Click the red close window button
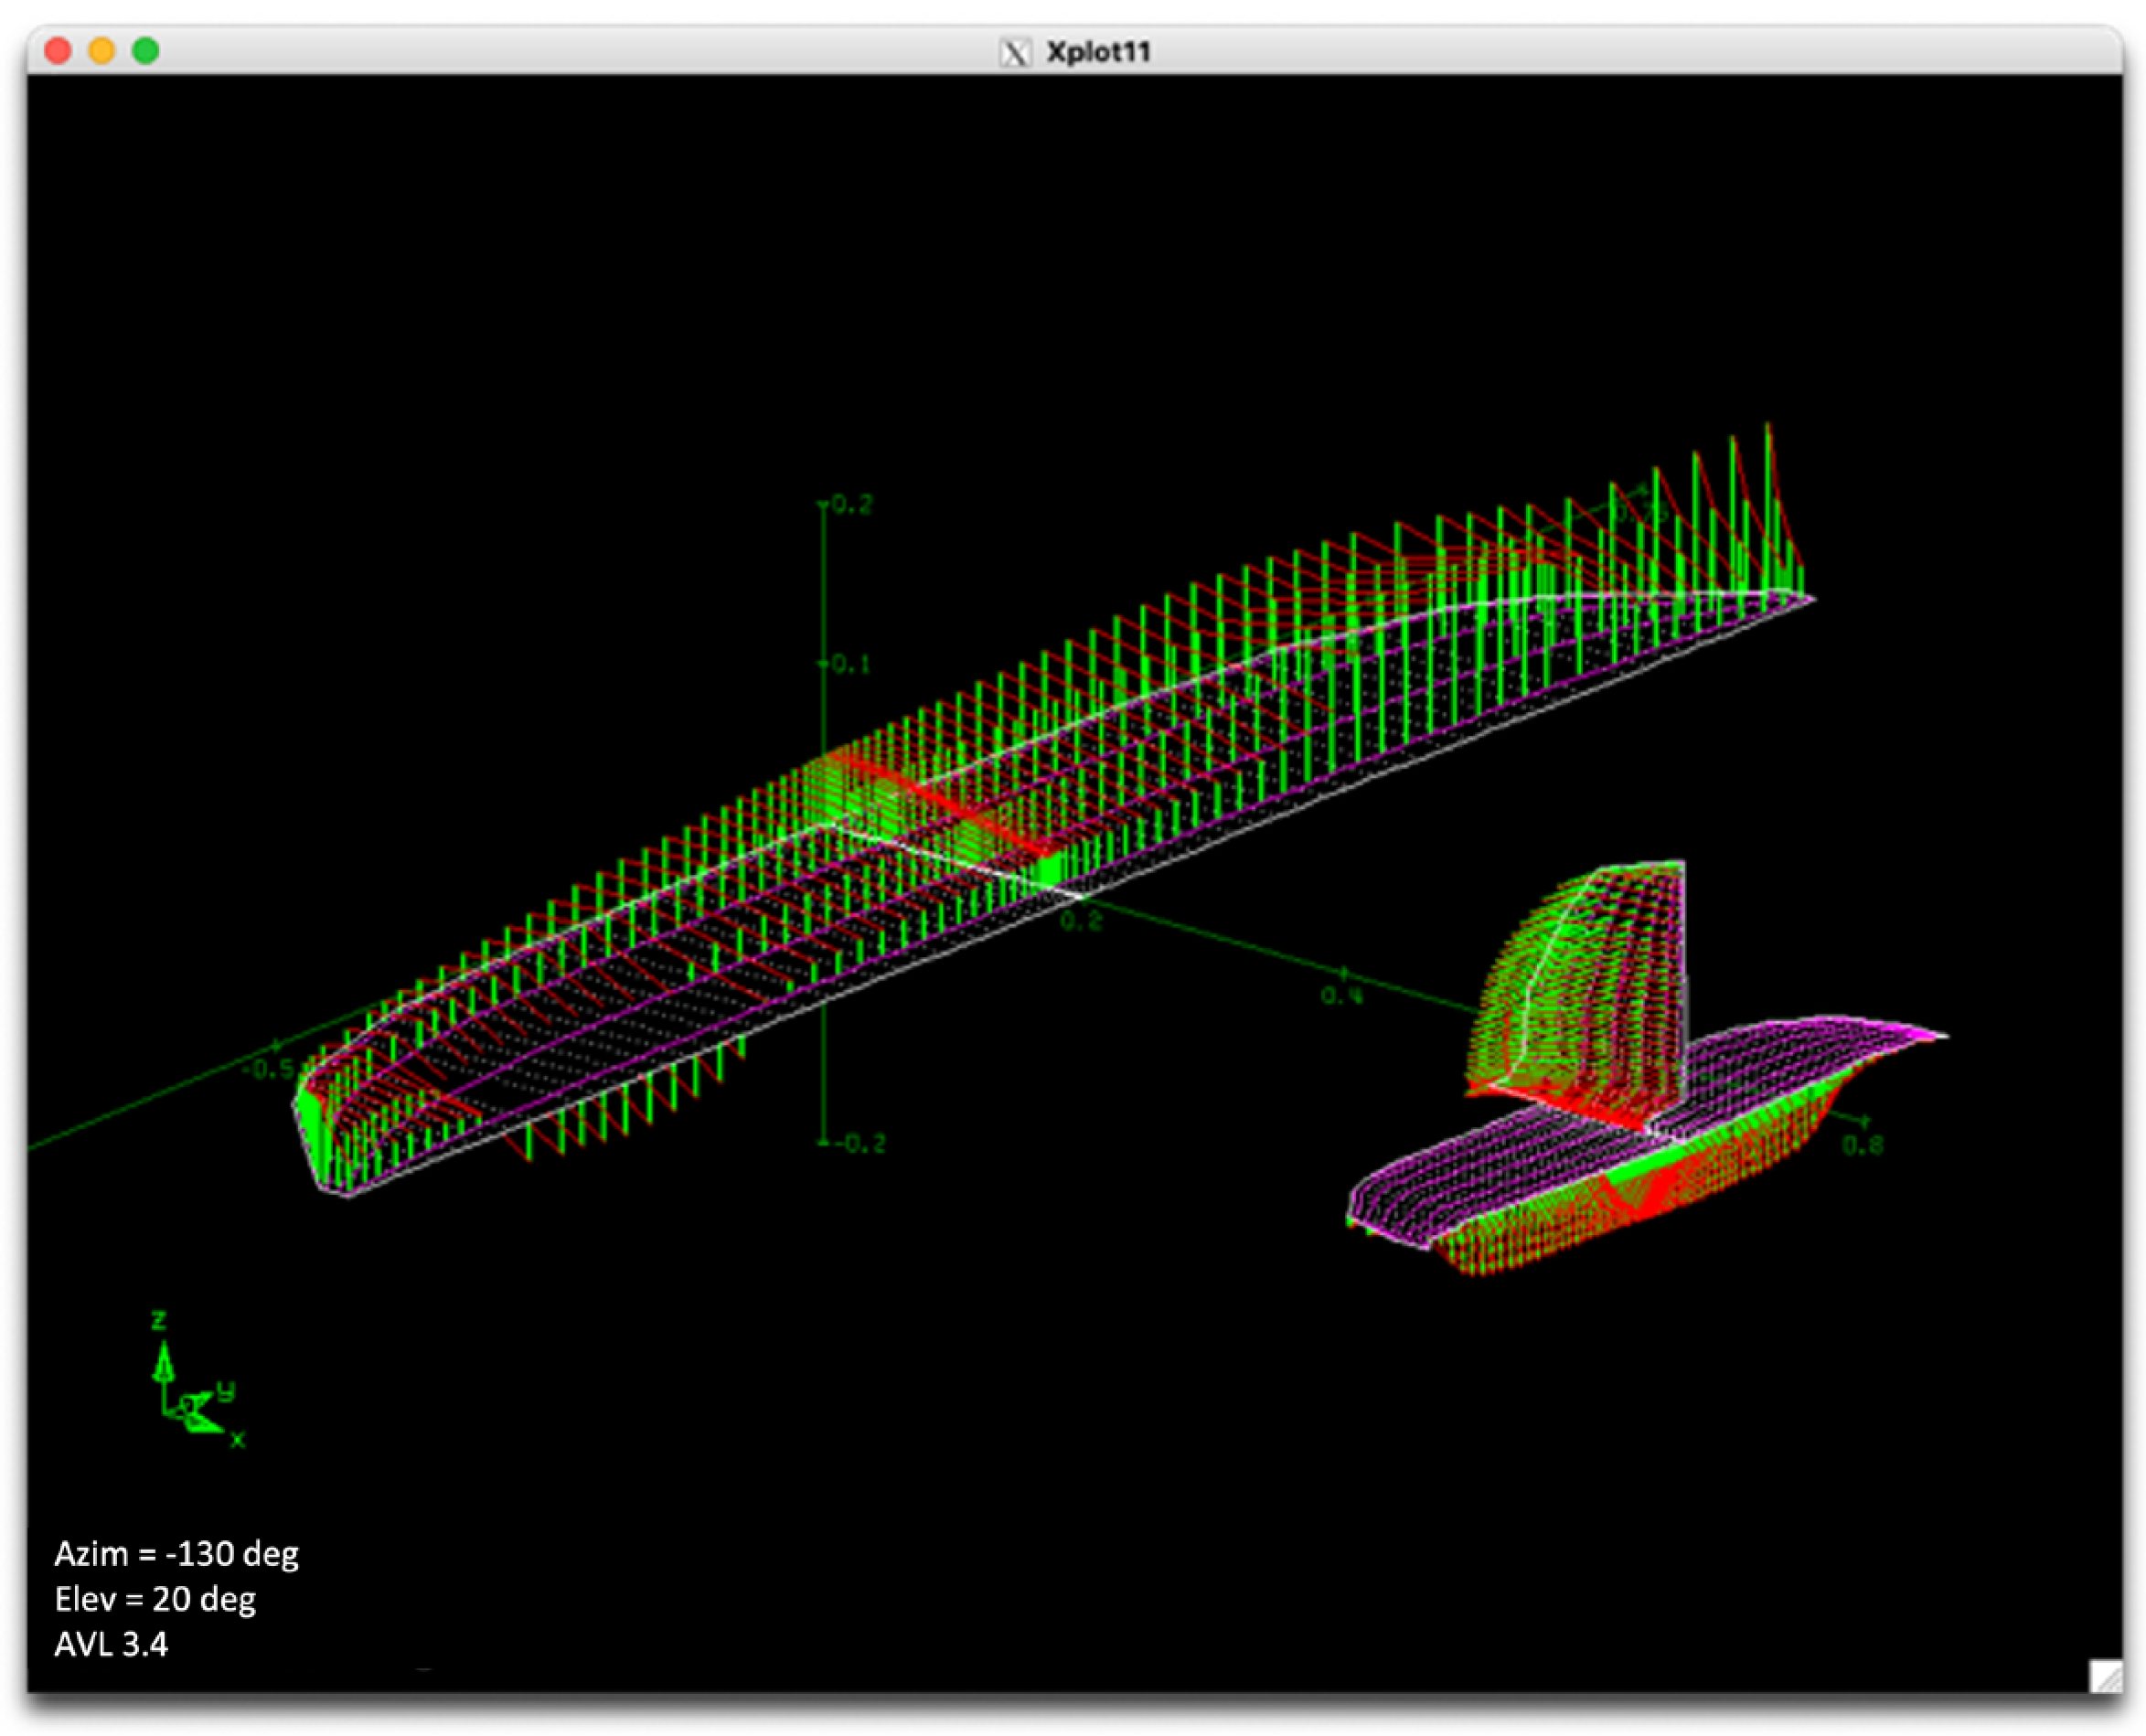 (58, 50)
